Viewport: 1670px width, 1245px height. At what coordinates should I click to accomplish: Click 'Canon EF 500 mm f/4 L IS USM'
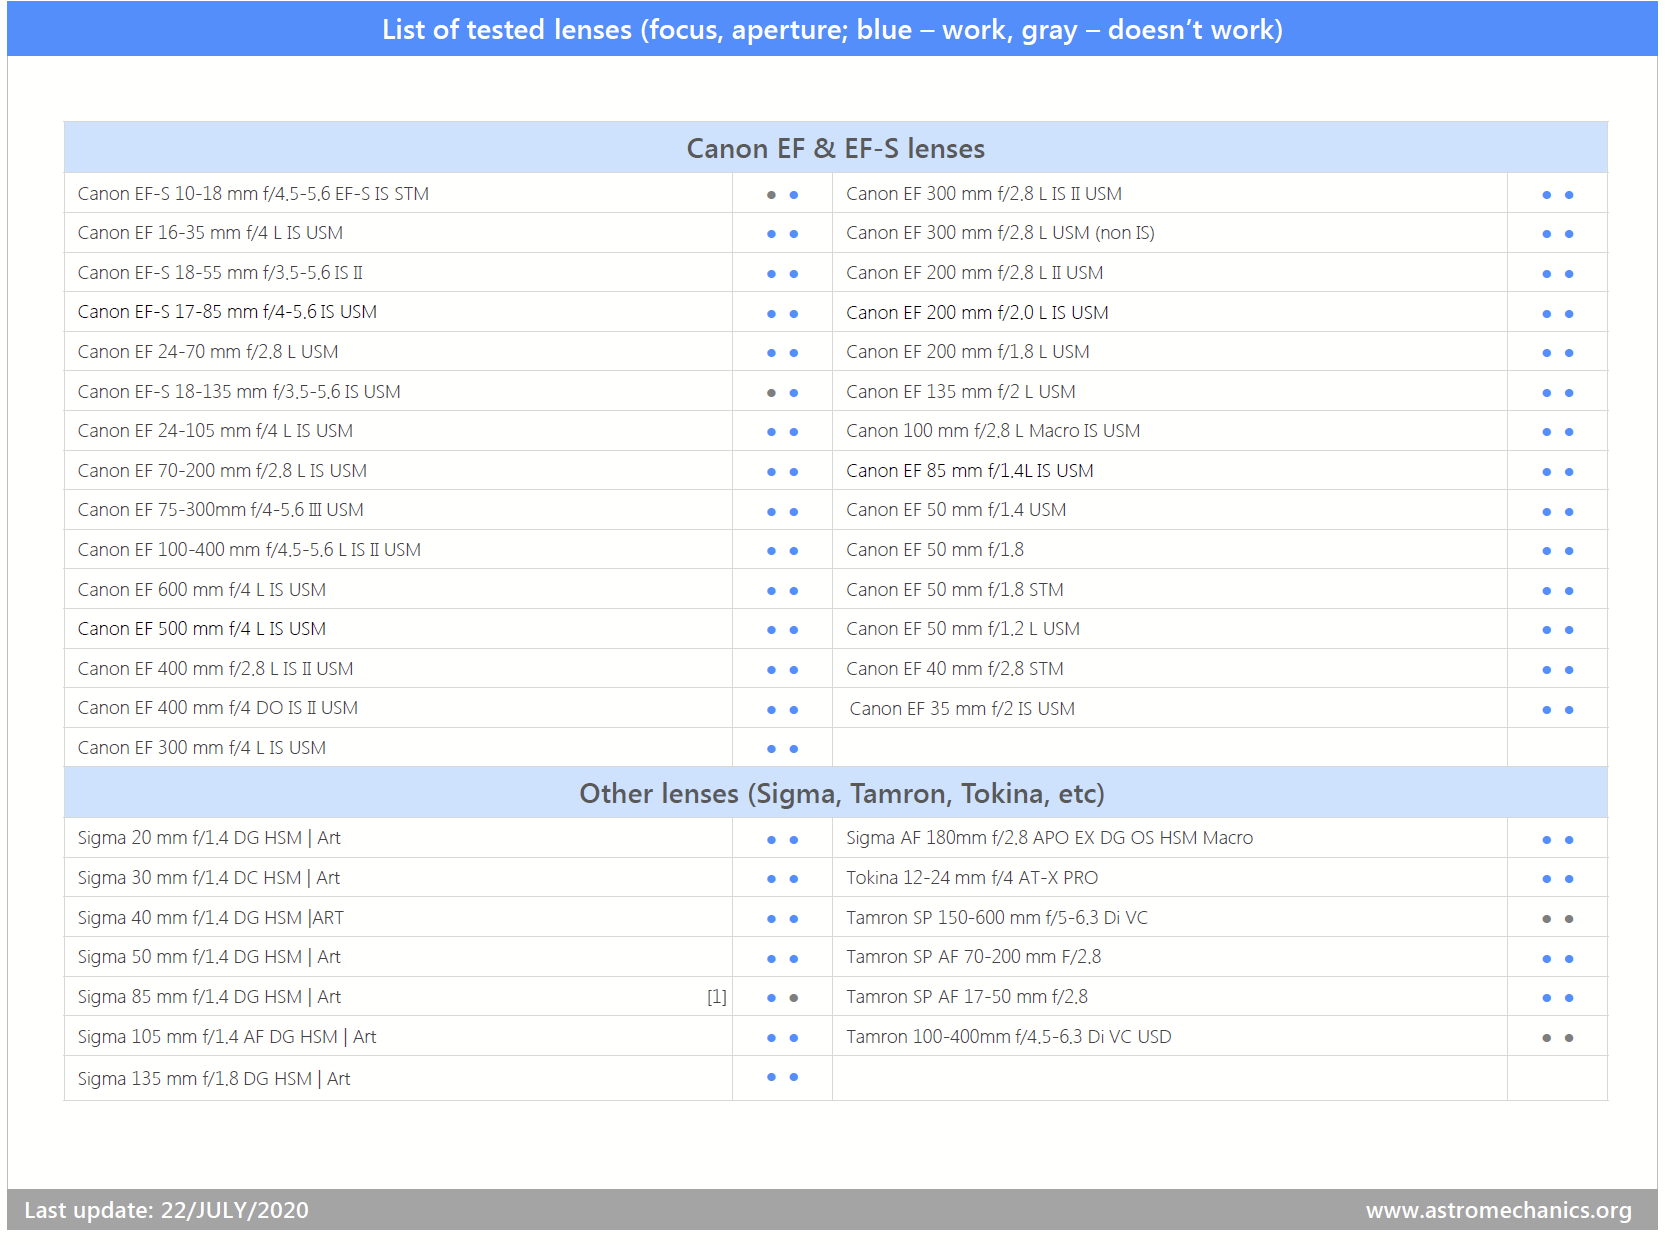(x=202, y=629)
